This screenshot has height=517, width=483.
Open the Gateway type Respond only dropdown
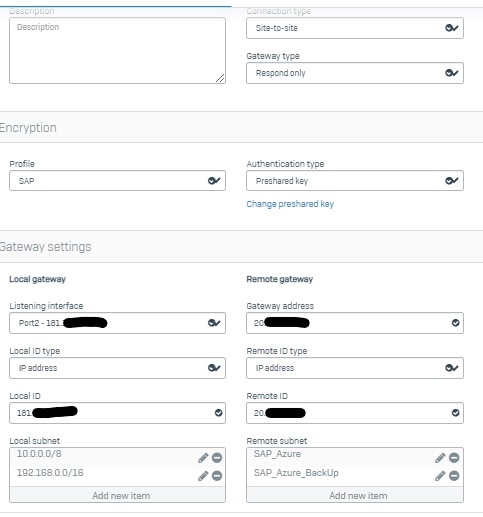point(355,73)
